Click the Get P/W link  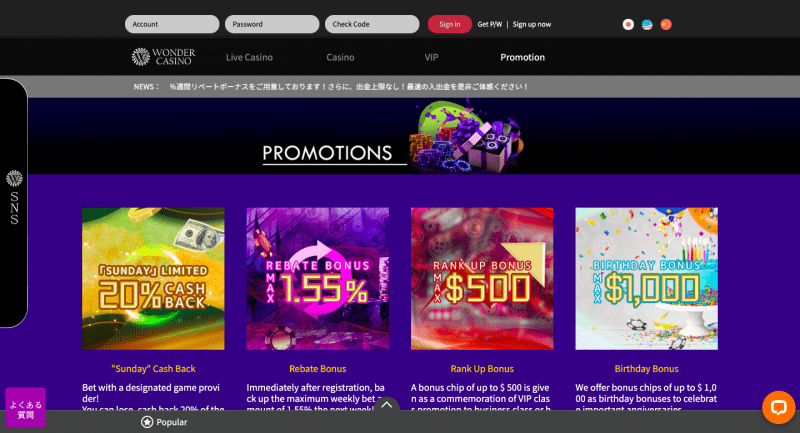click(x=490, y=24)
